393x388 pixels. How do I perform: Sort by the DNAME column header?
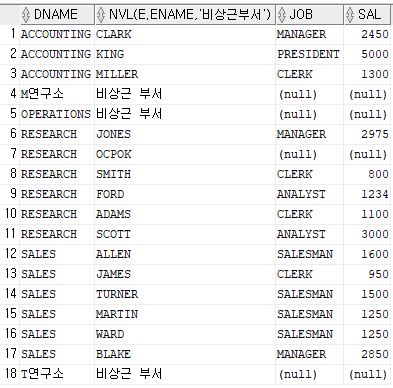pyautogui.click(x=57, y=15)
